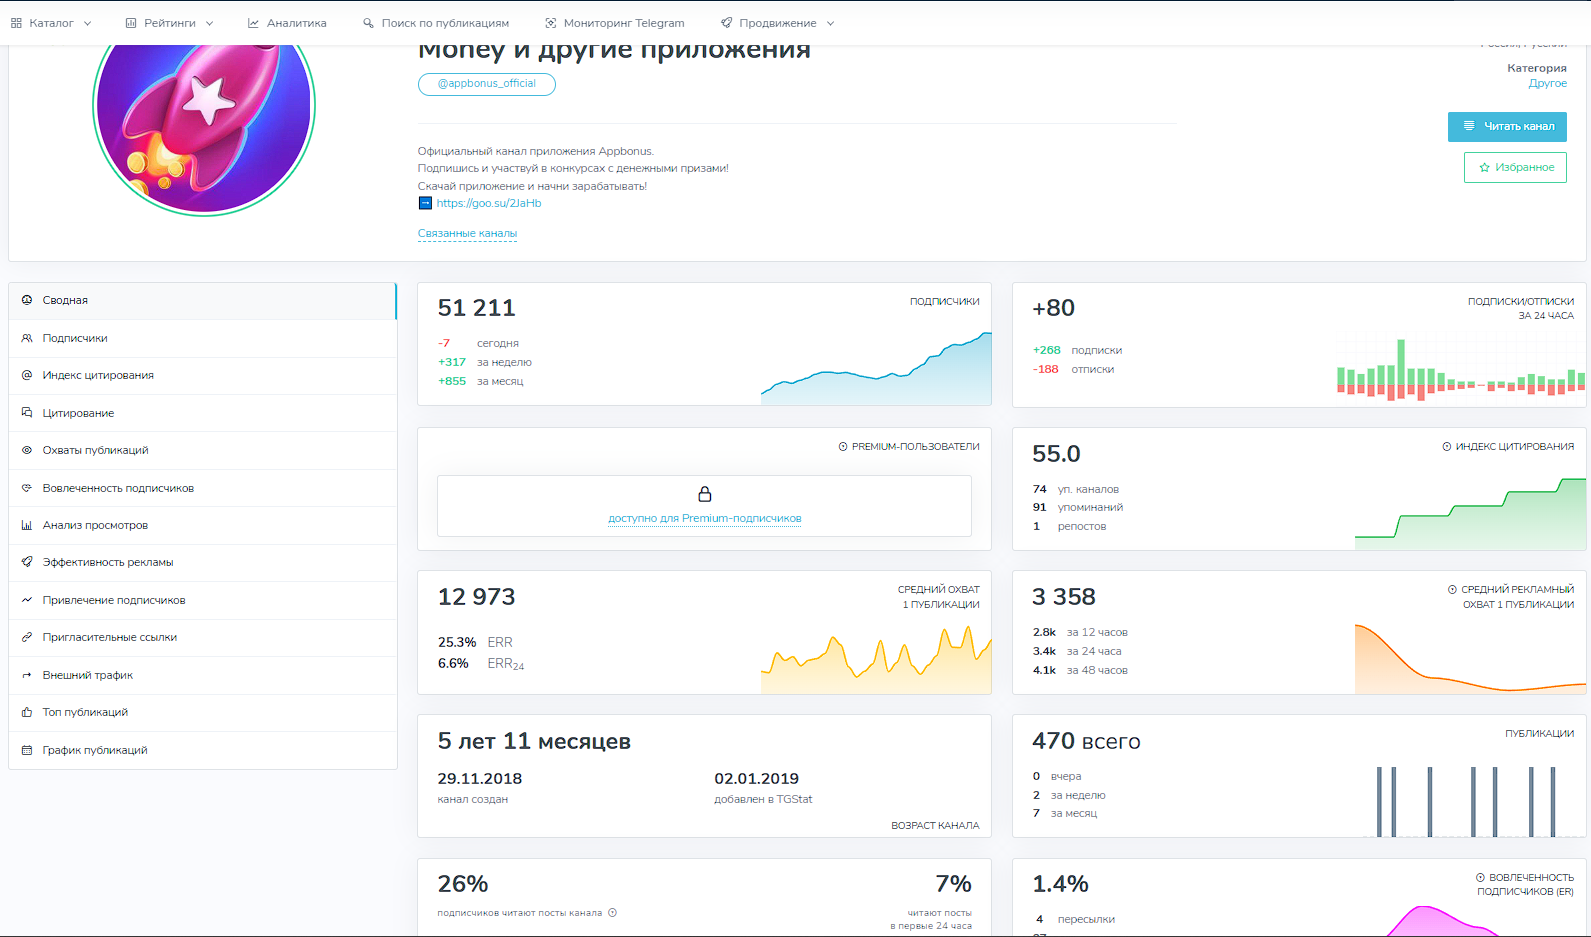This screenshot has width=1591, height=937.
Task: Click the Эффективность рекламы icon
Action: 27,562
